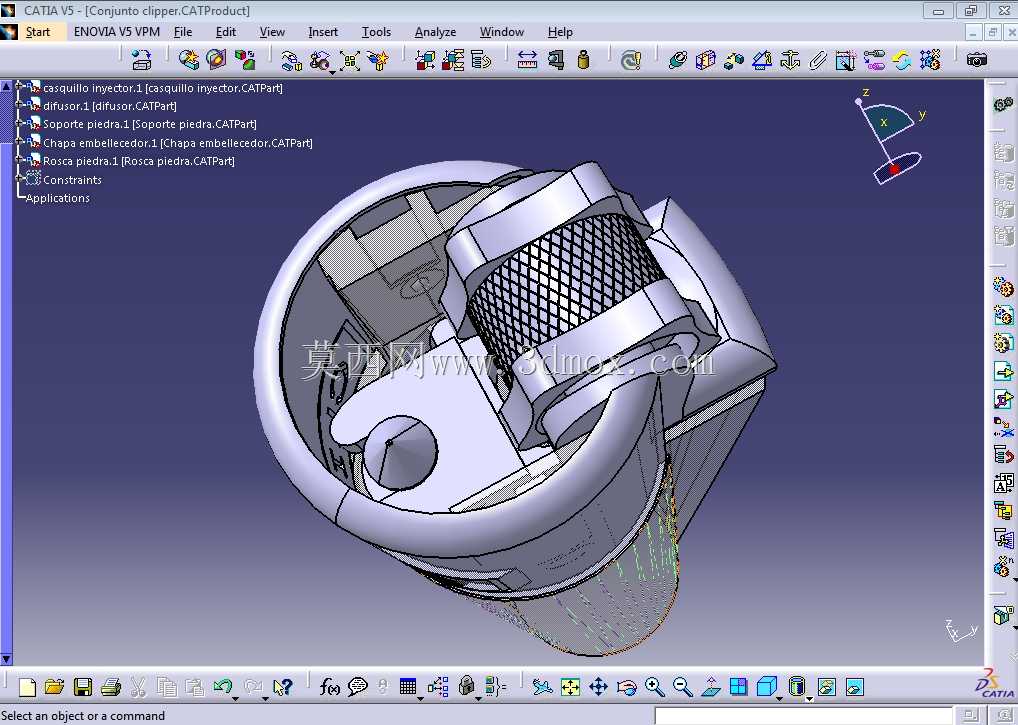This screenshot has height=725, width=1018.
Task: Click the Shading view mode cylinder icon
Action: point(797,687)
